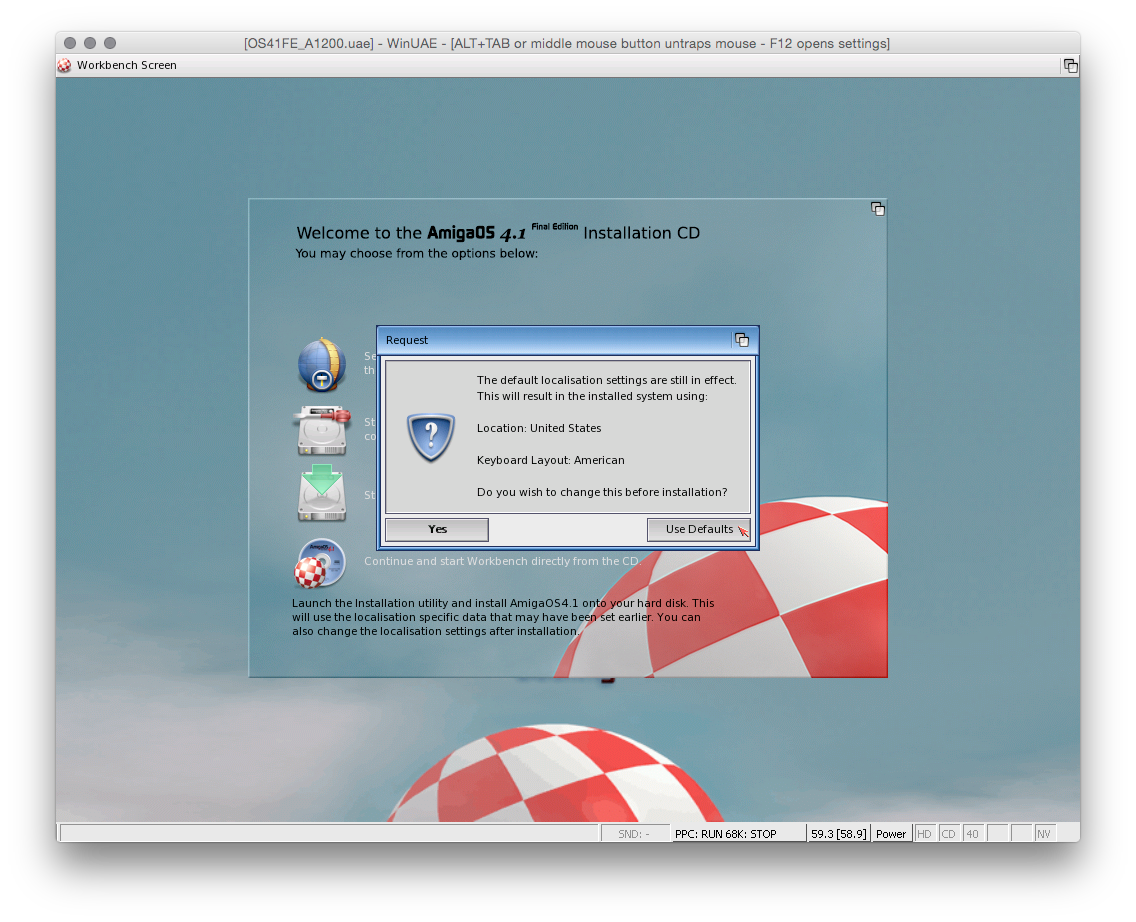Click the 59.3 [58.9] FPS indicator

point(838,834)
